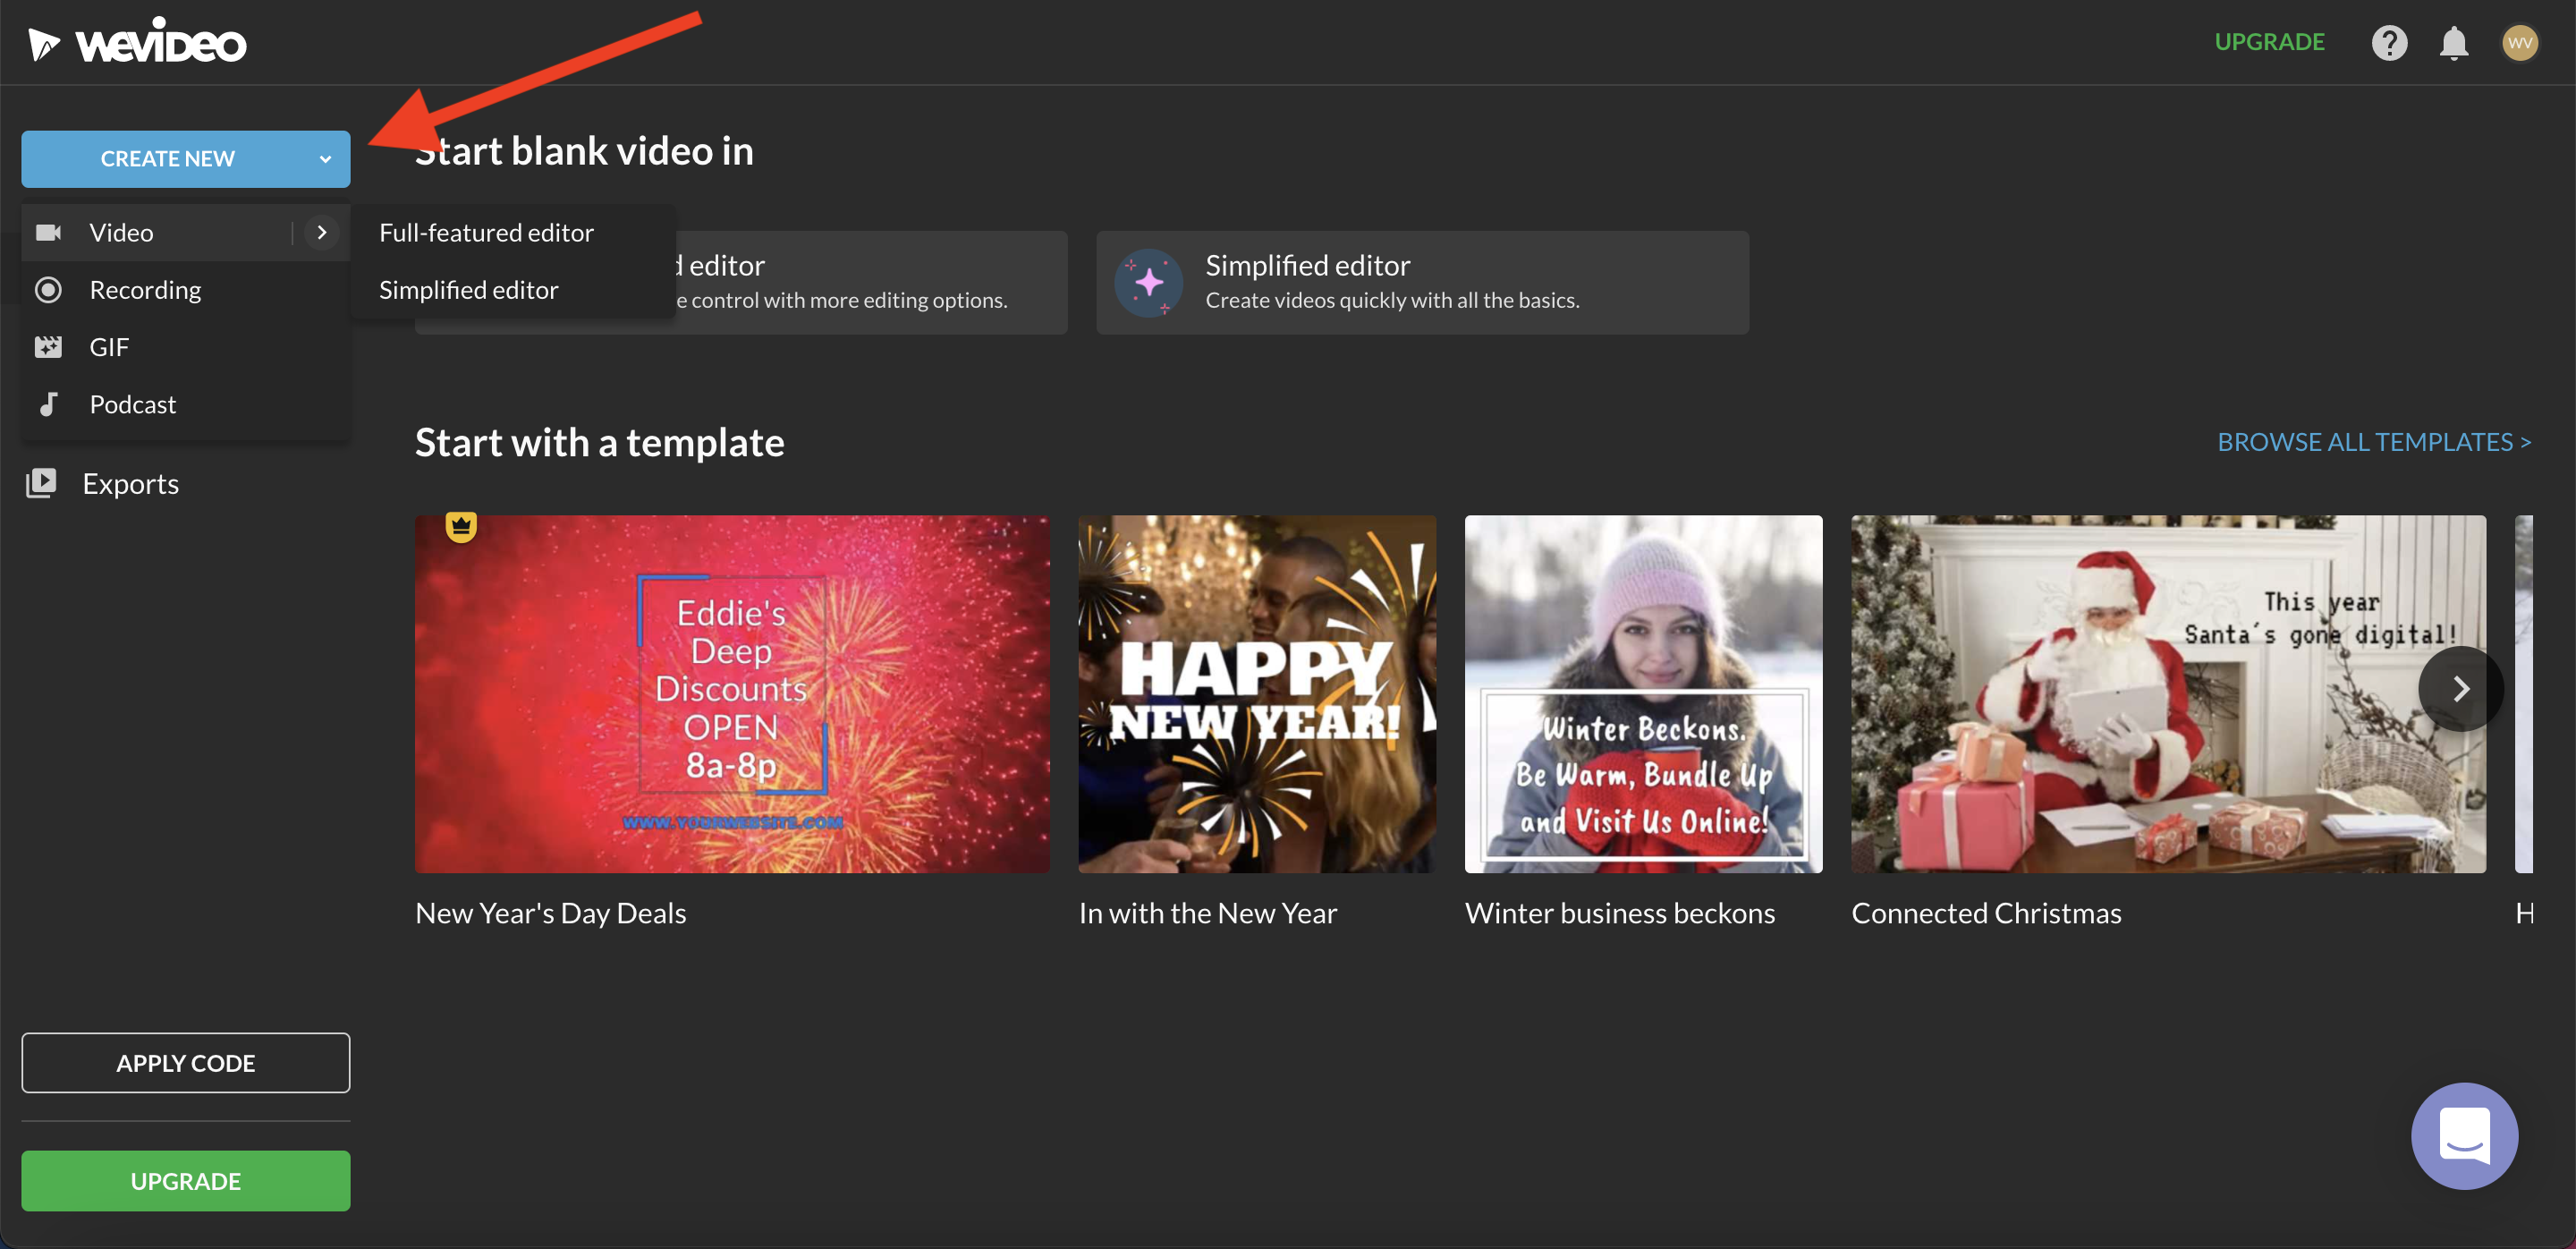Screen dimensions: 2576x1249
Task: Click the 'In with the New Year' title
Action: coord(1208,913)
